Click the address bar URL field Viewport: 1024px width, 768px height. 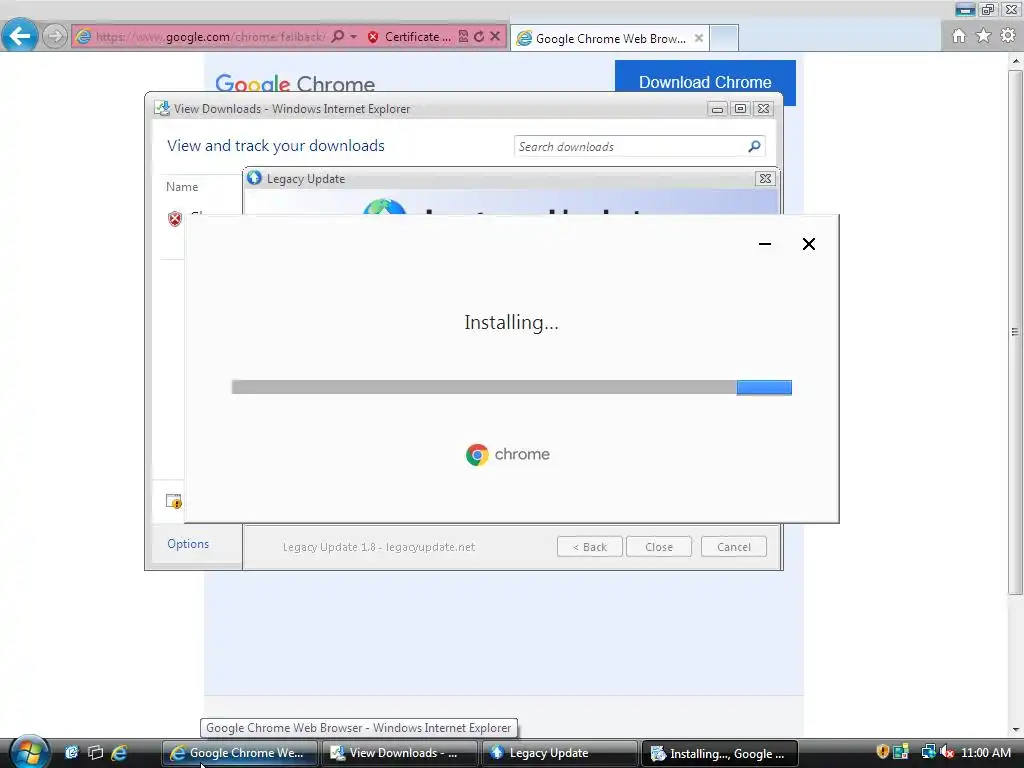pos(210,37)
